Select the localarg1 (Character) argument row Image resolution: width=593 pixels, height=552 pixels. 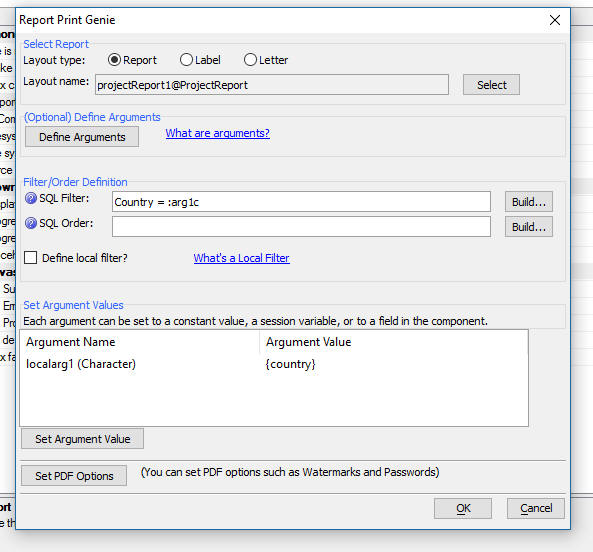[274, 364]
